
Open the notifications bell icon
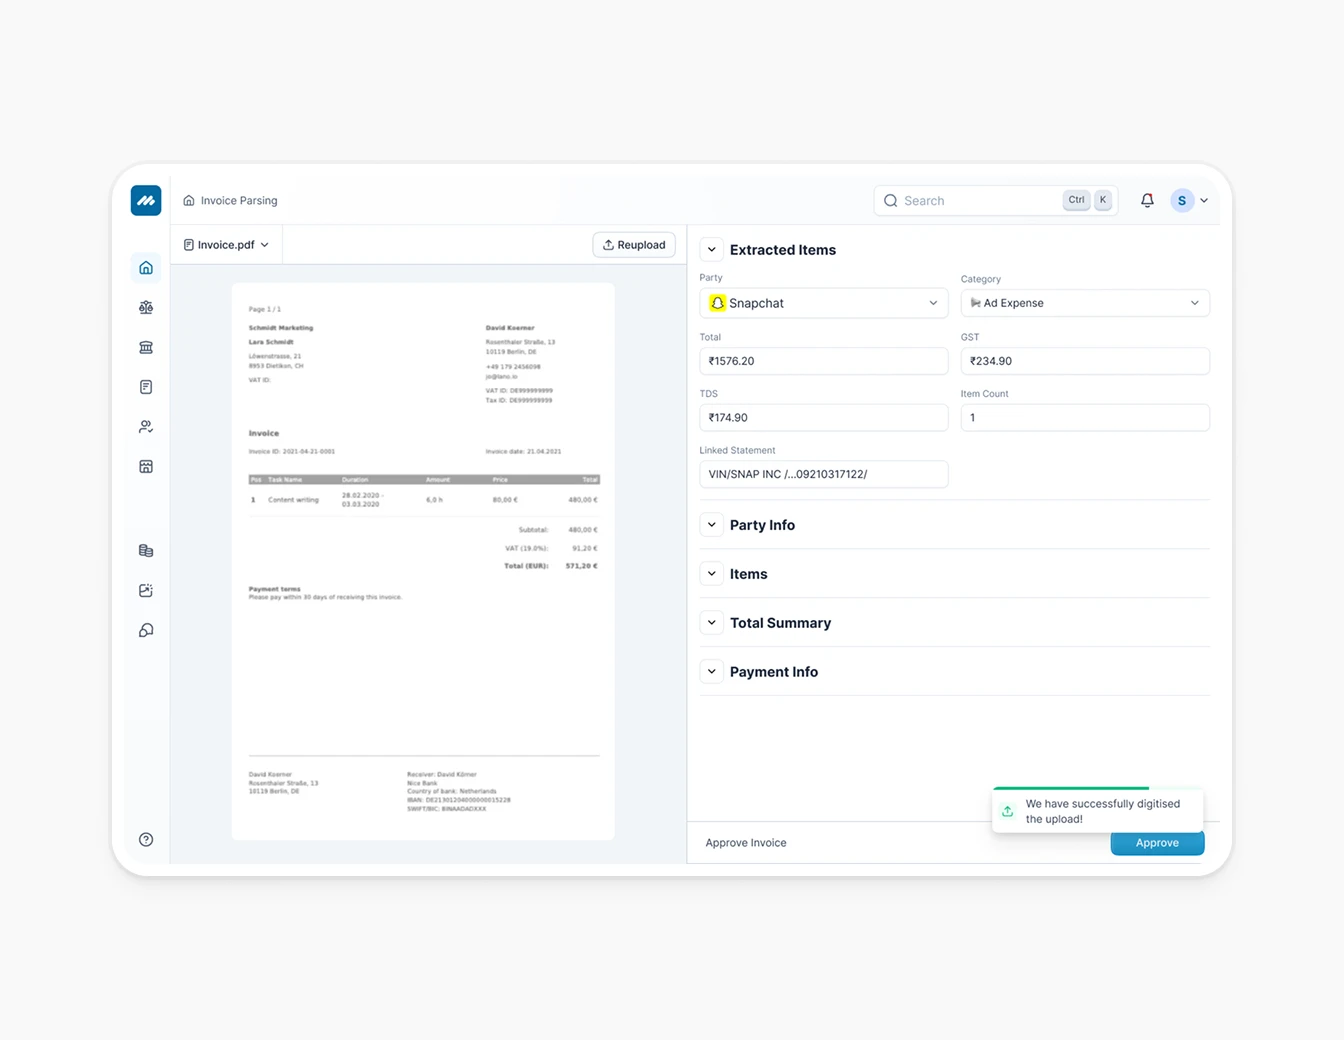click(x=1147, y=200)
